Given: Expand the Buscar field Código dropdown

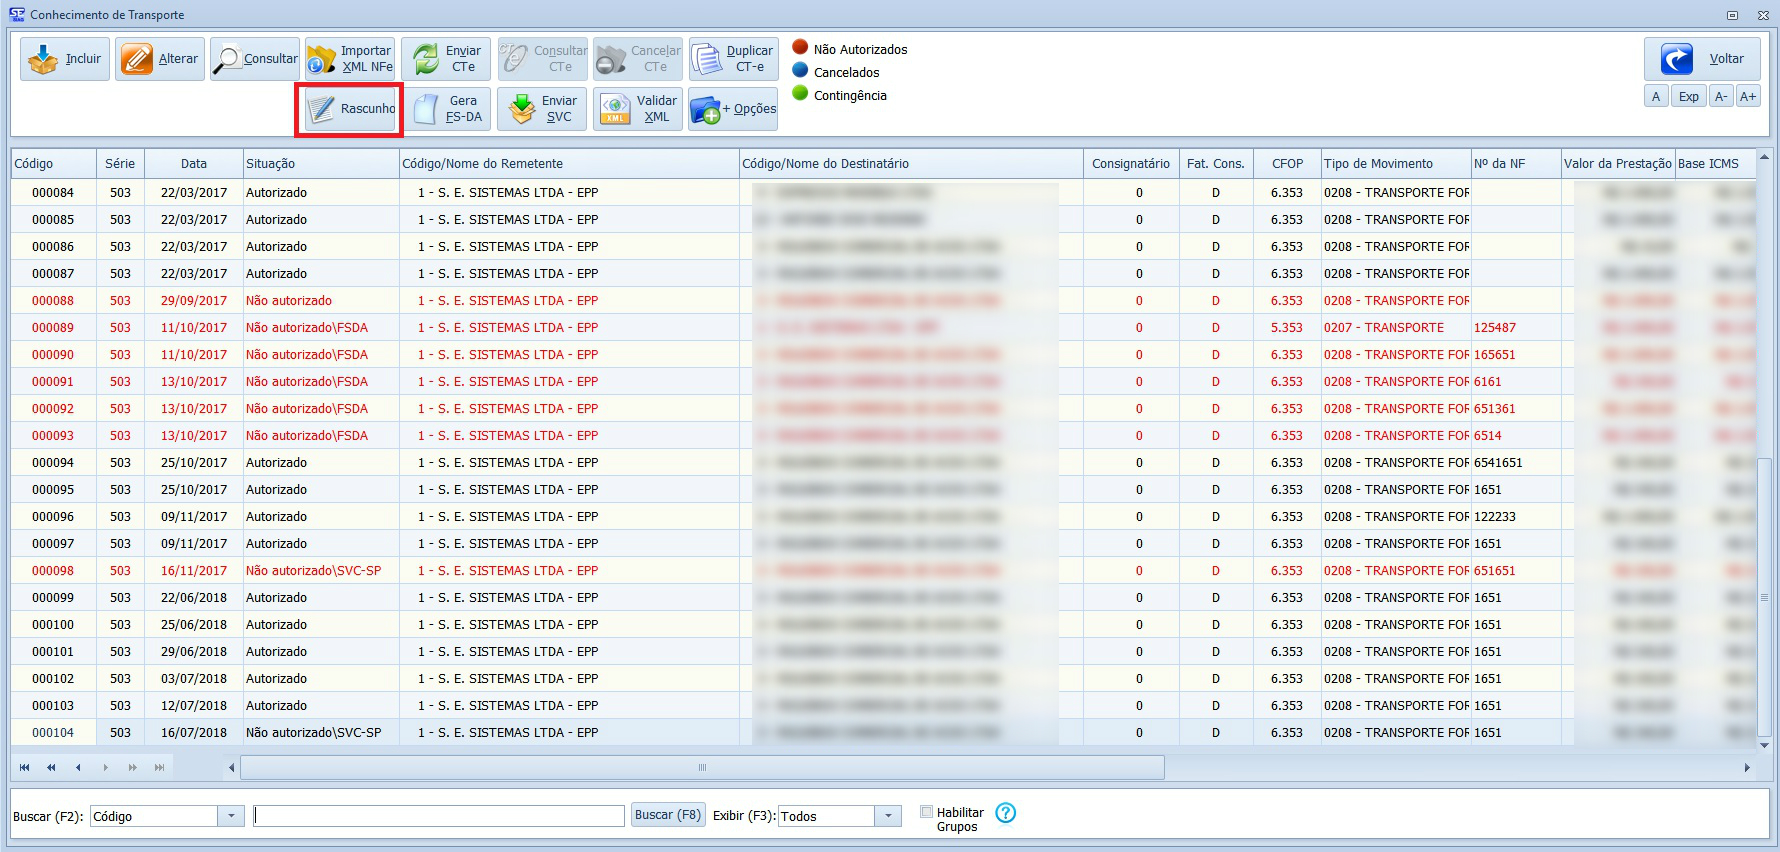Looking at the screenshot, I should tap(231, 816).
